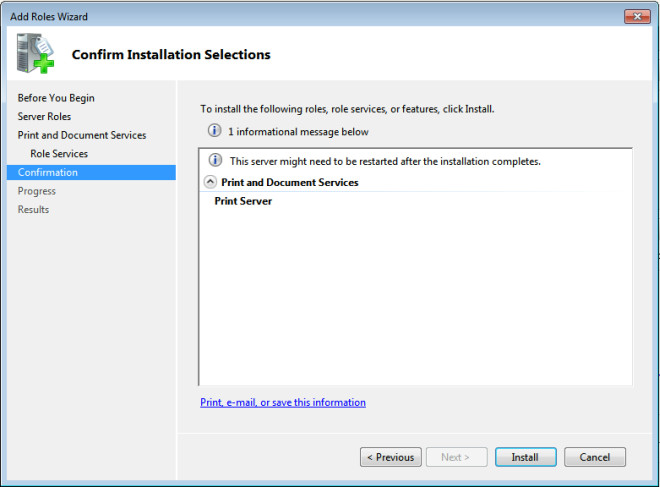Viewport: 660px width, 487px height.
Task: Close the Add Roles Wizard window
Action: tap(637, 16)
